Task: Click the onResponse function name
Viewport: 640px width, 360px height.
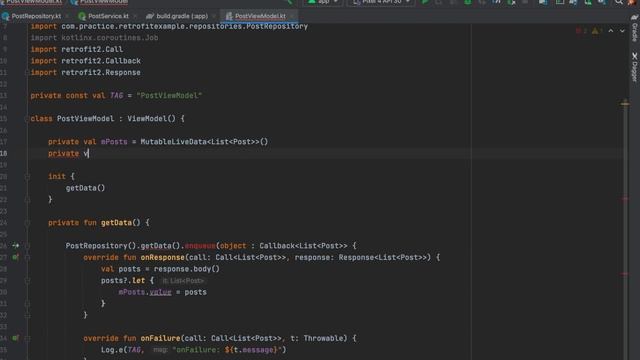Action: pyautogui.click(x=162, y=257)
